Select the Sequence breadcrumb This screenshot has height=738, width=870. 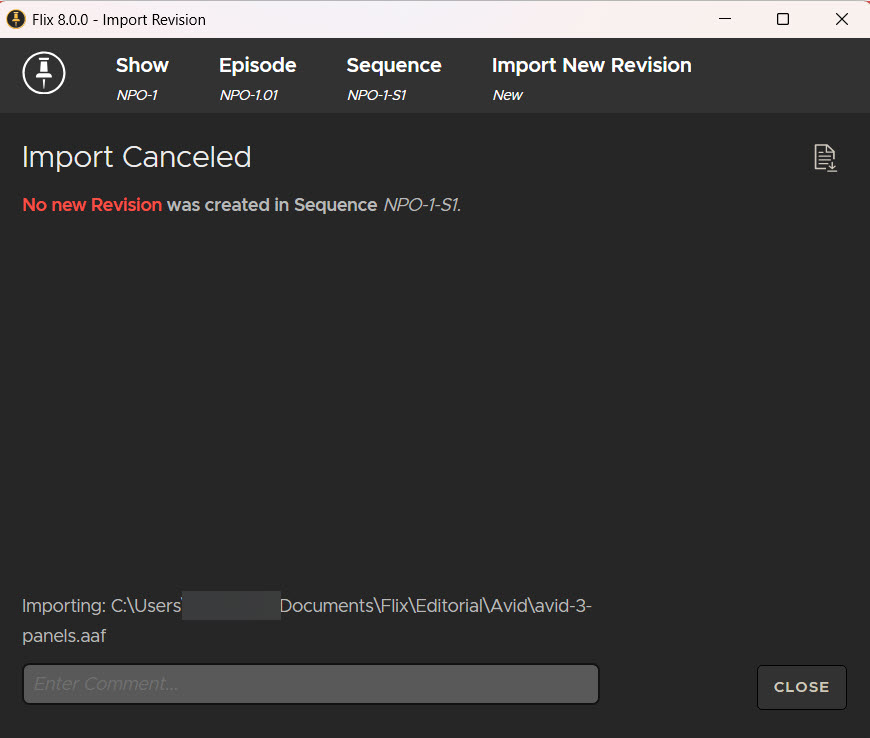click(x=393, y=66)
